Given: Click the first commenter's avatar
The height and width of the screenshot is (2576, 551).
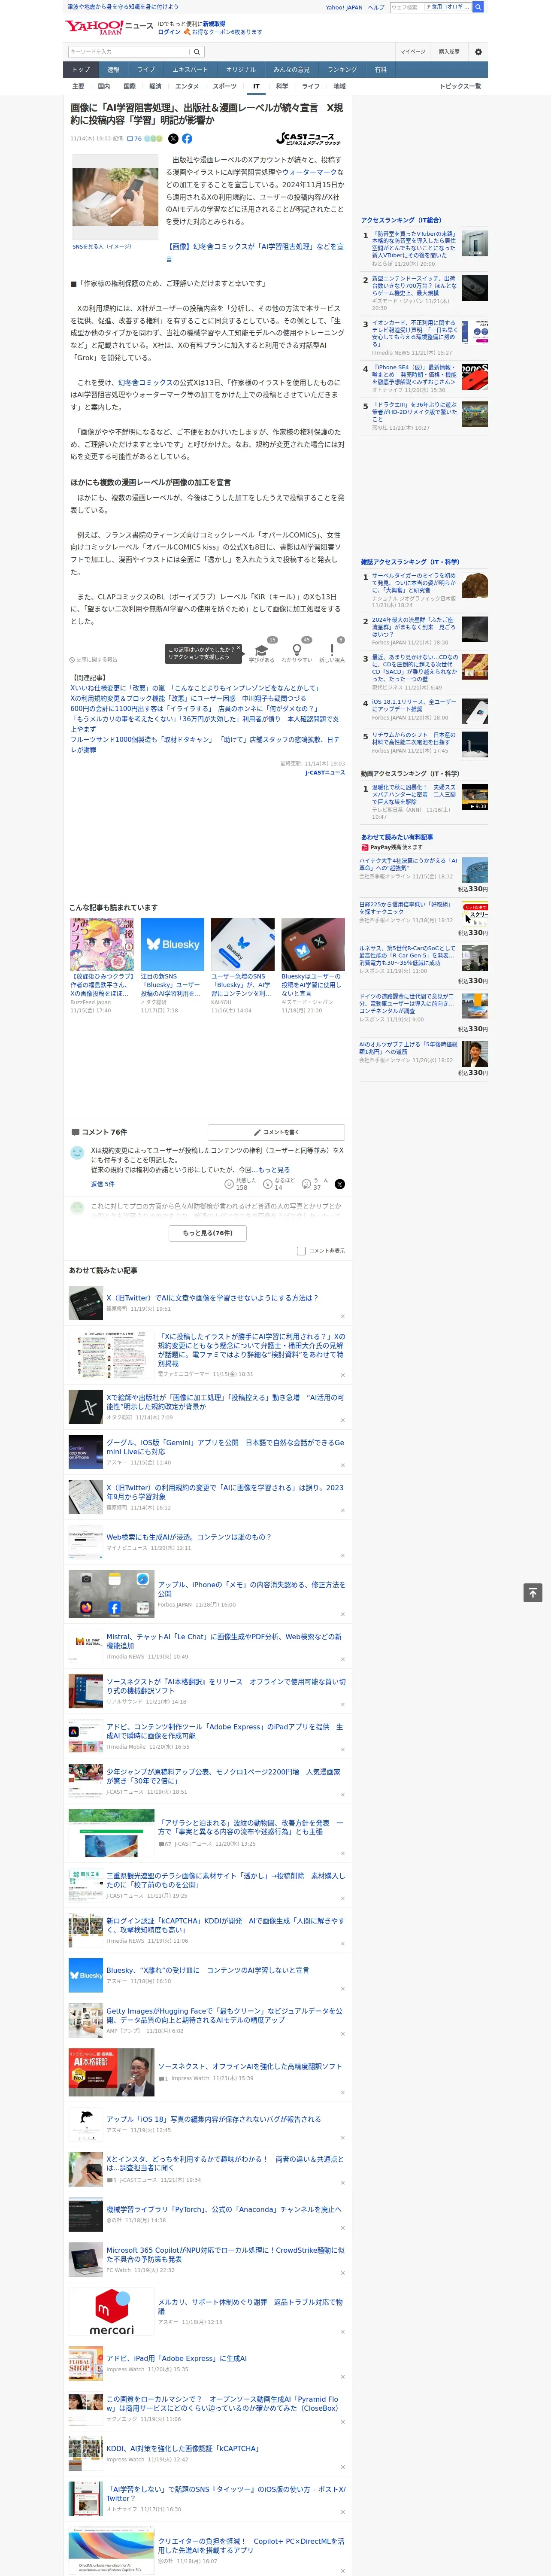Looking at the screenshot, I should (77, 1153).
